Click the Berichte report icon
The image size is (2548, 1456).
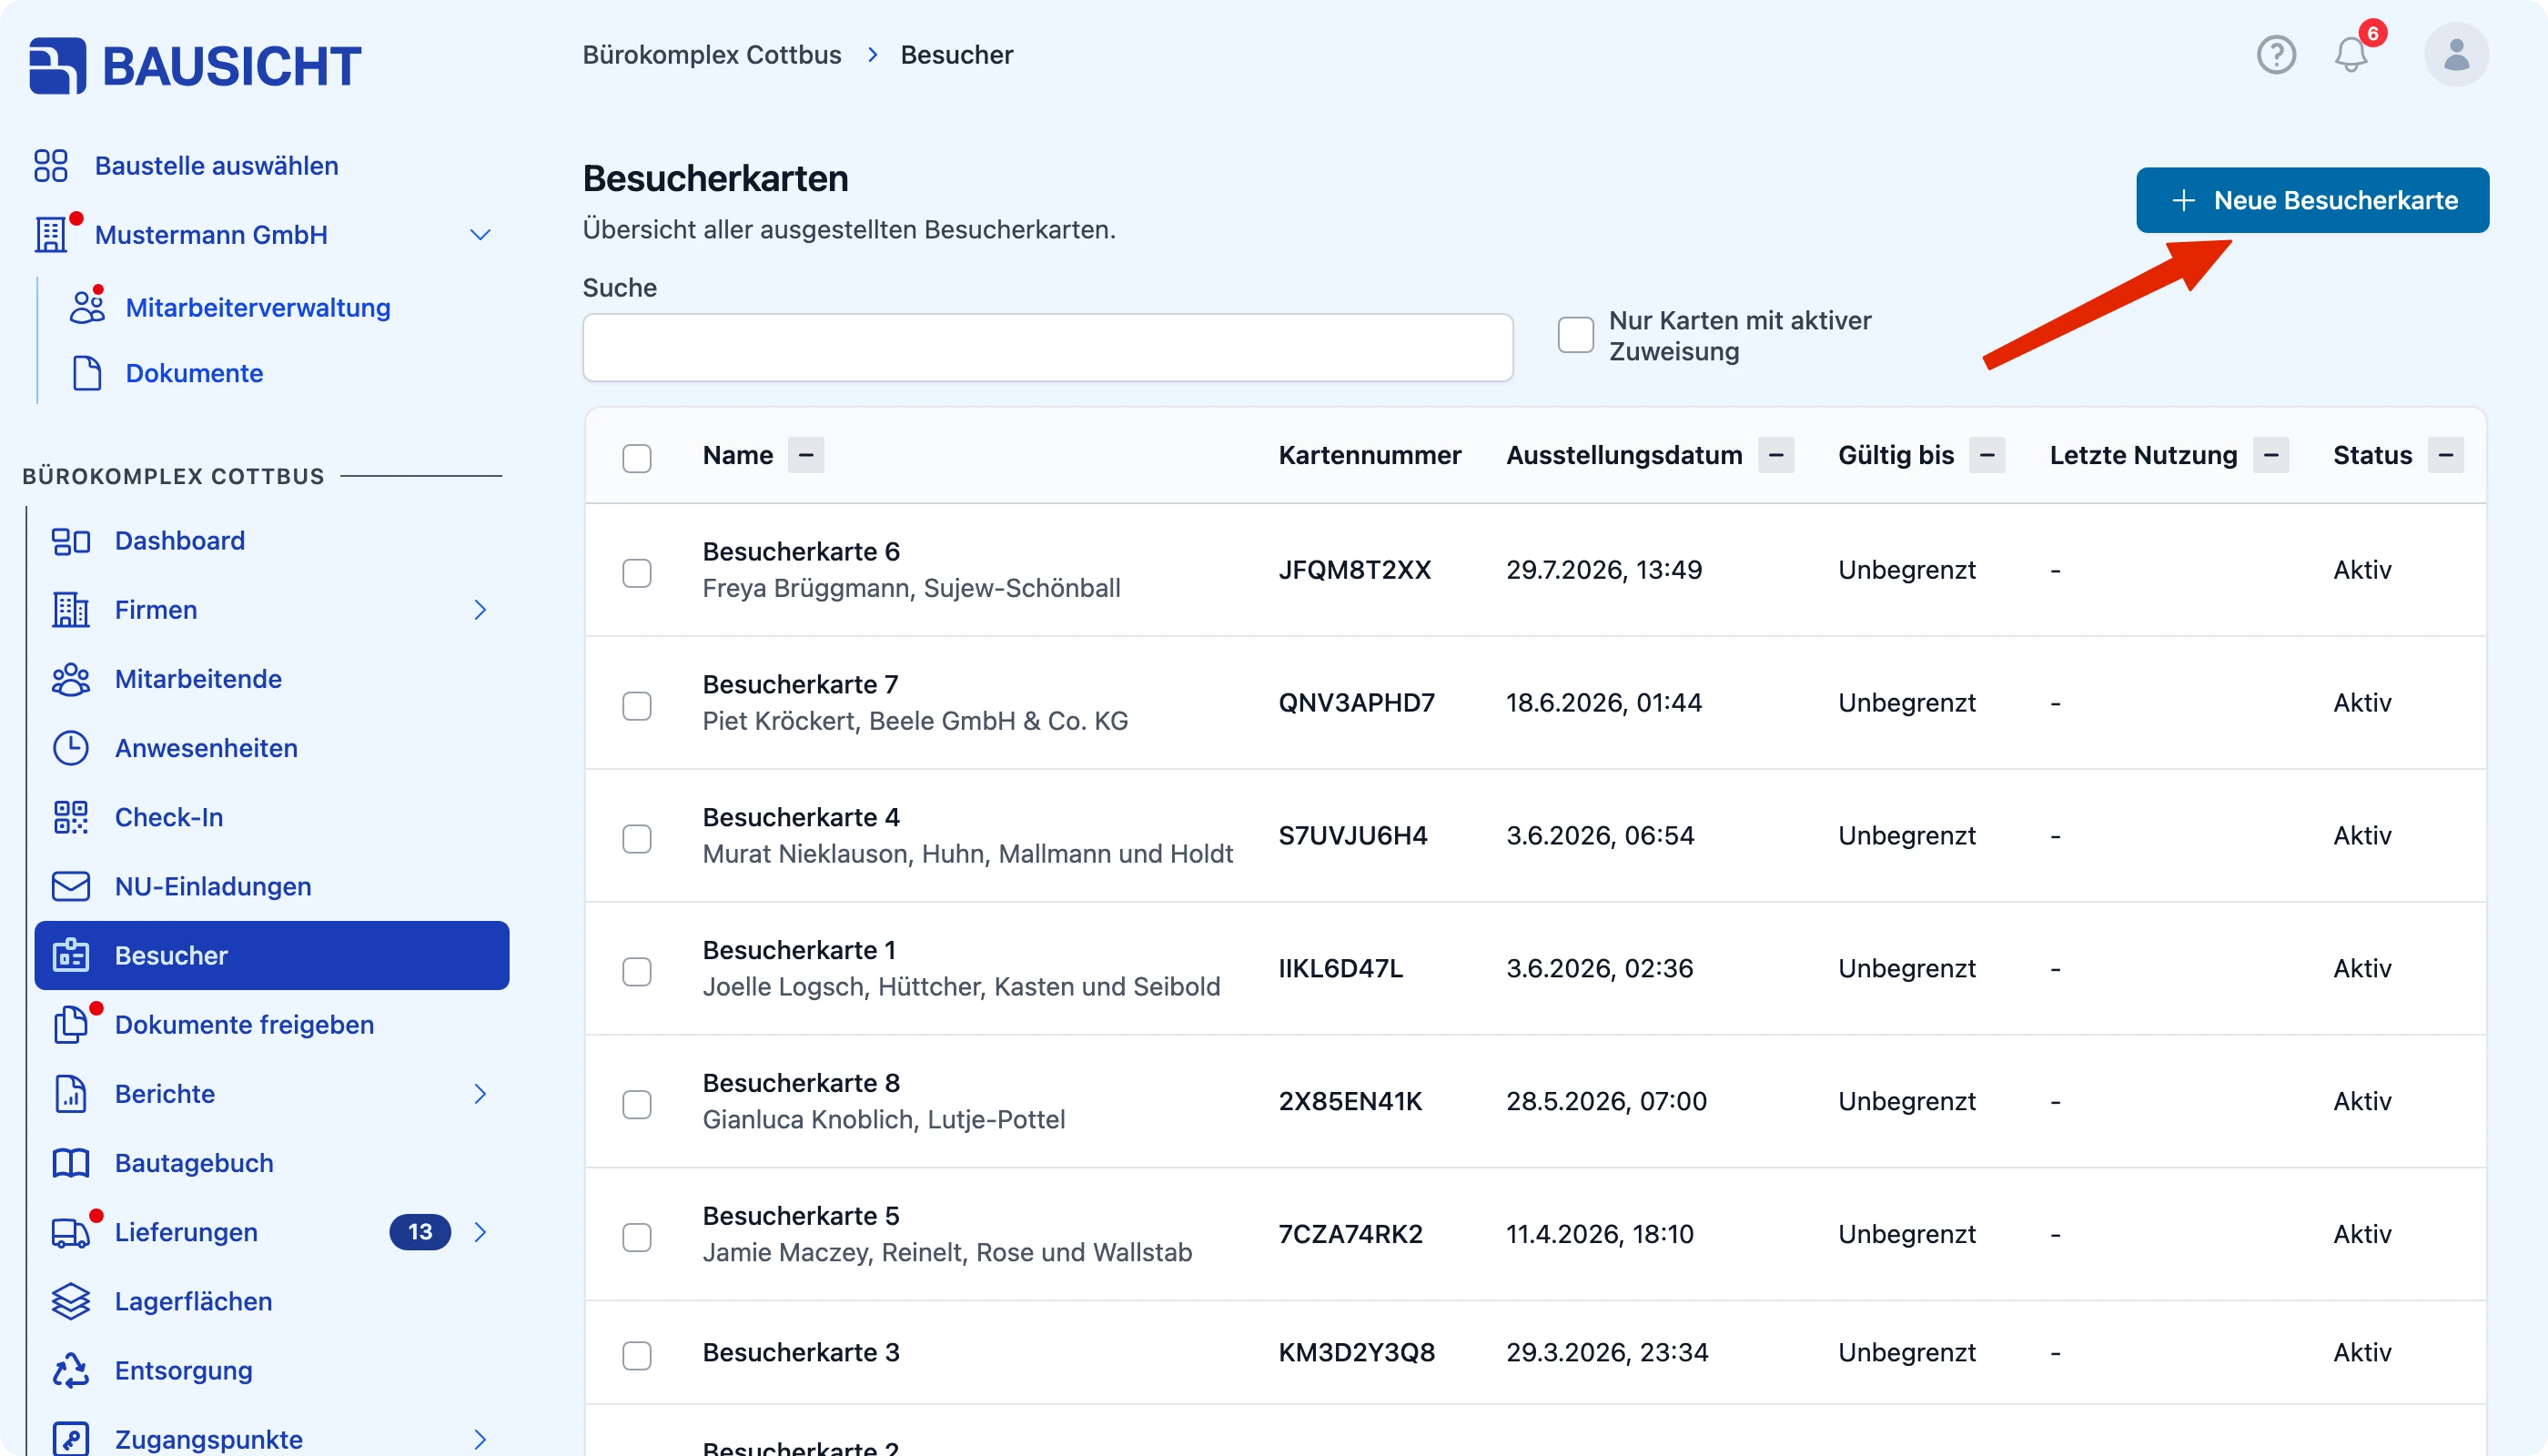[x=71, y=1094]
